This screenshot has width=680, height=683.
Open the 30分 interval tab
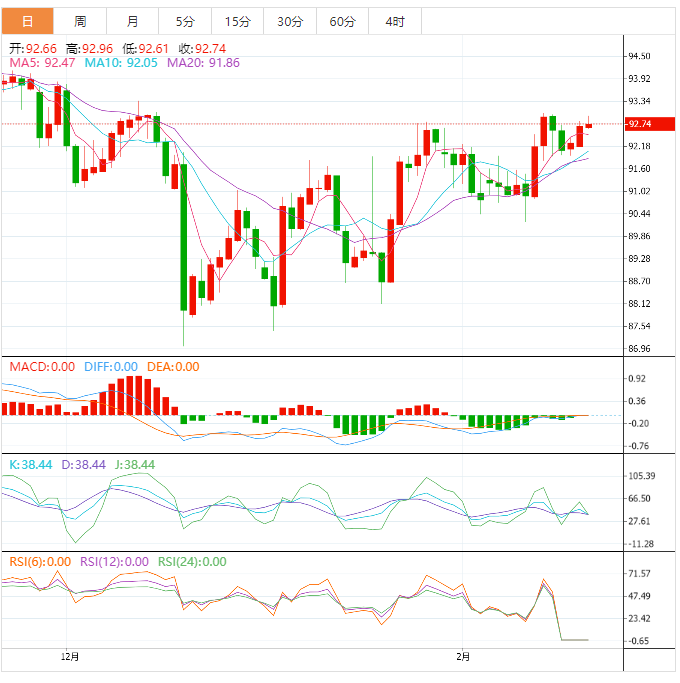tap(290, 21)
